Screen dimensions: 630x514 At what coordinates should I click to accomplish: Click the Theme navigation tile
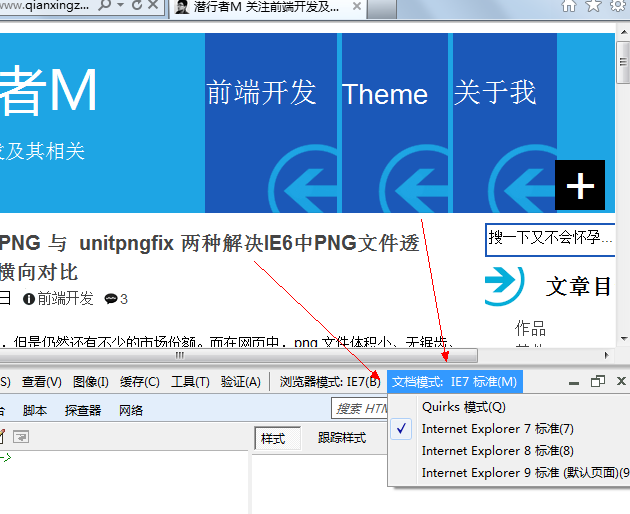click(395, 123)
